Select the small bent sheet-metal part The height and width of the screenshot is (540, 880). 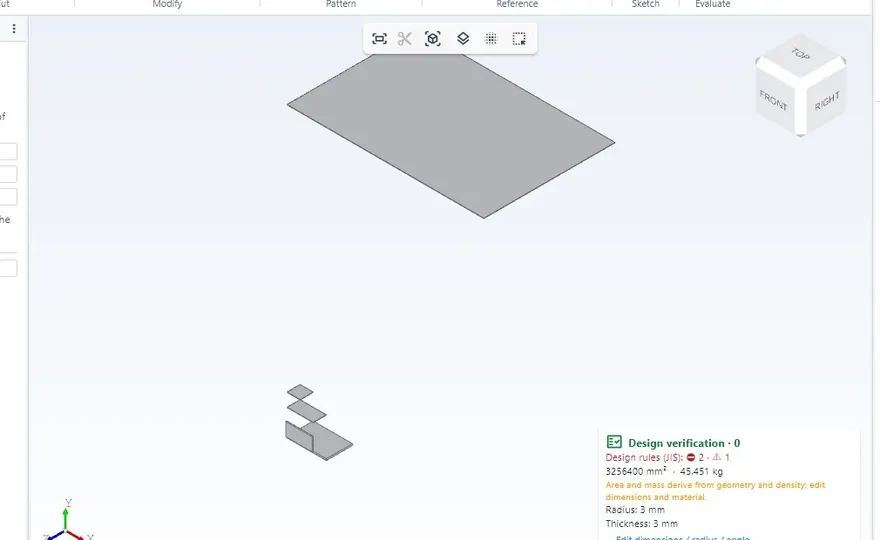(x=321, y=440)
